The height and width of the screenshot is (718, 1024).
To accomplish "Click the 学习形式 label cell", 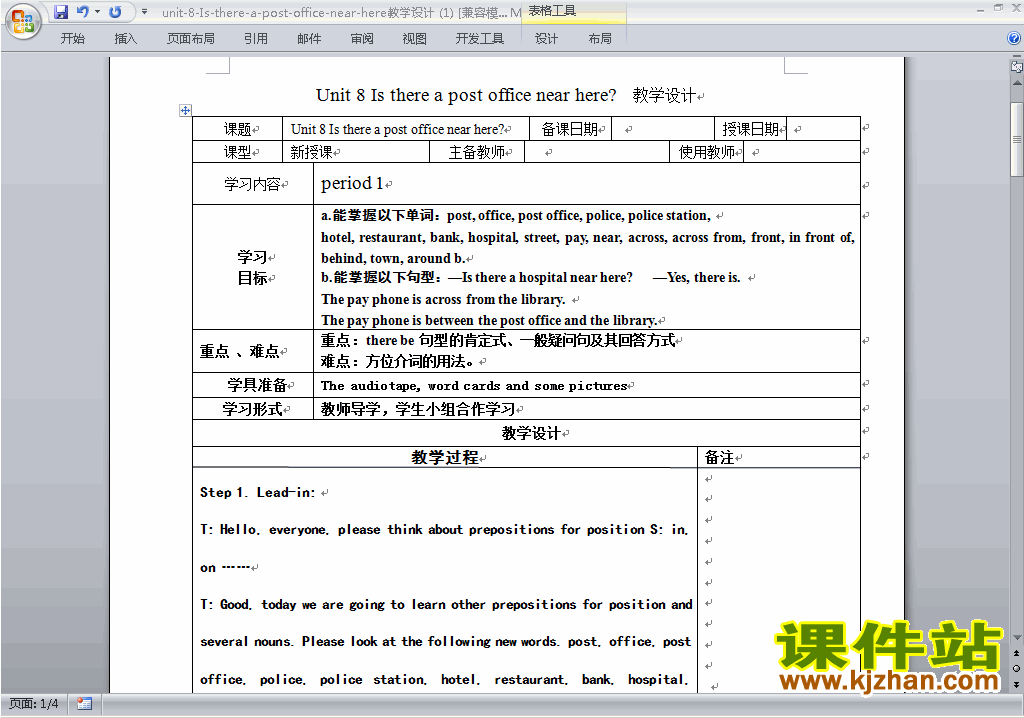I will click(x=253, y=409).
